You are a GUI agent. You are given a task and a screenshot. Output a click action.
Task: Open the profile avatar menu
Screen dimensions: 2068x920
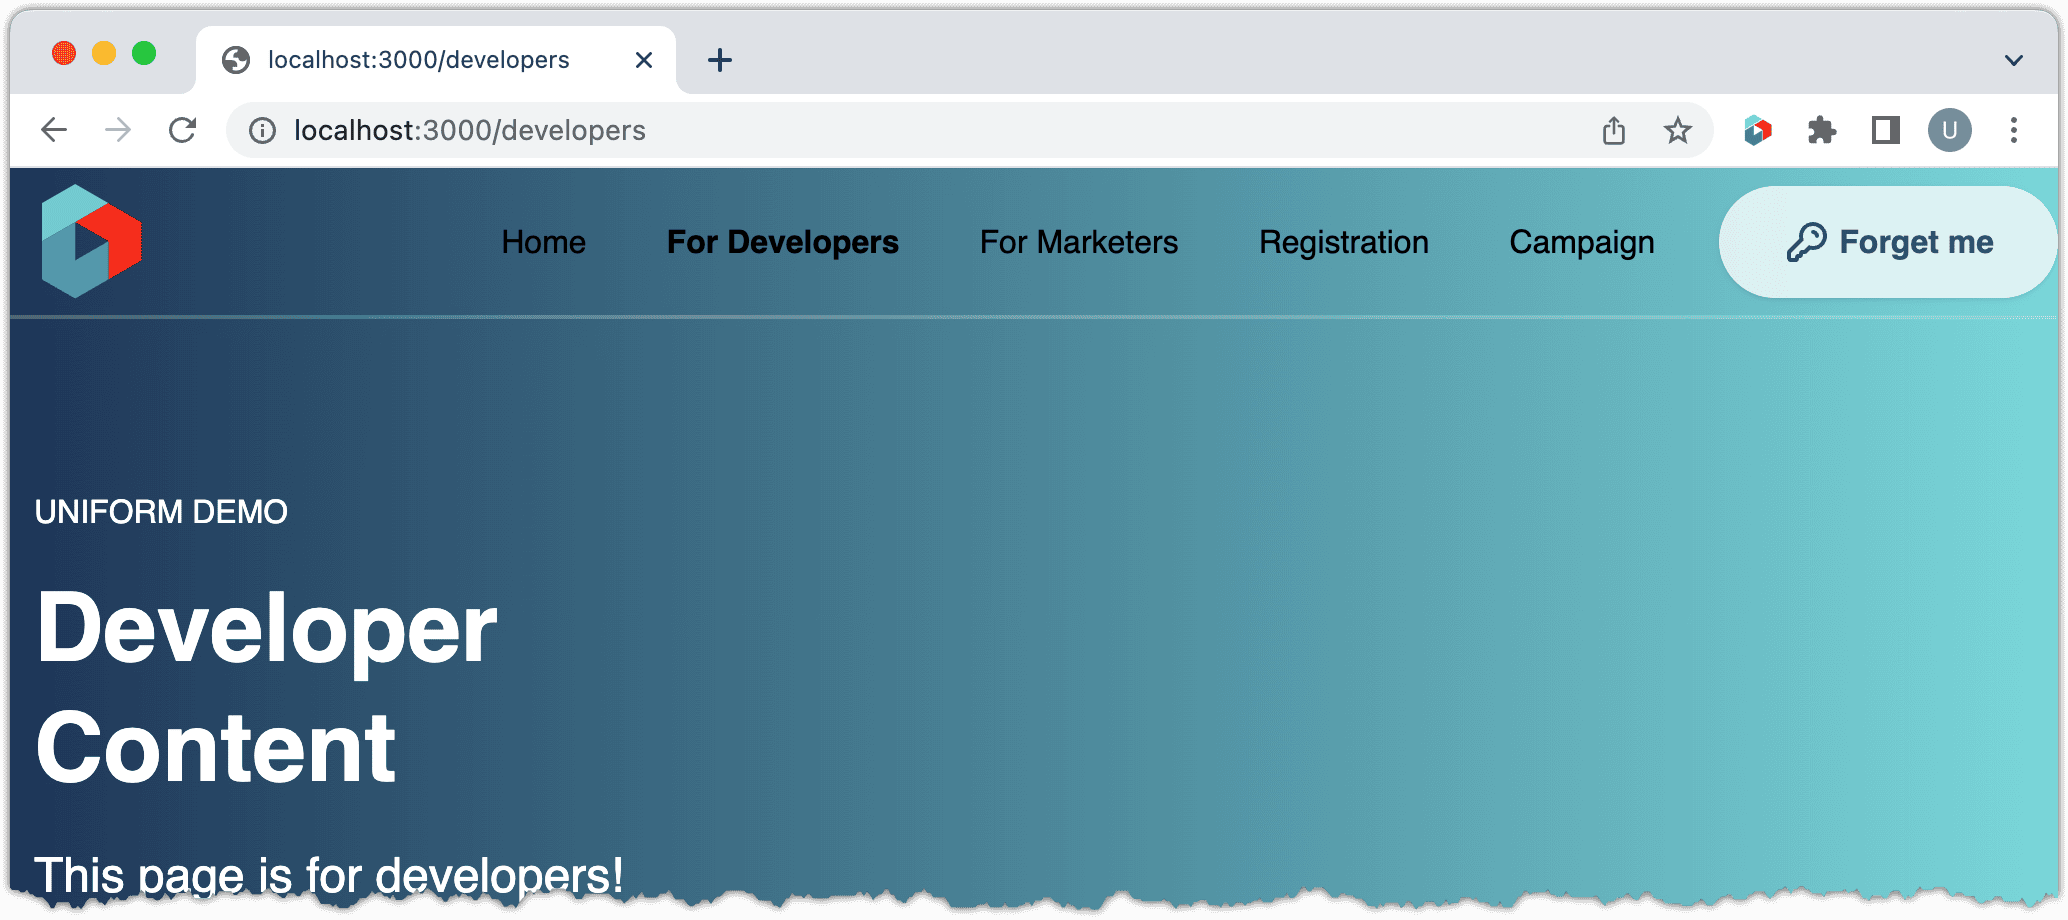tap(1950, 130)
